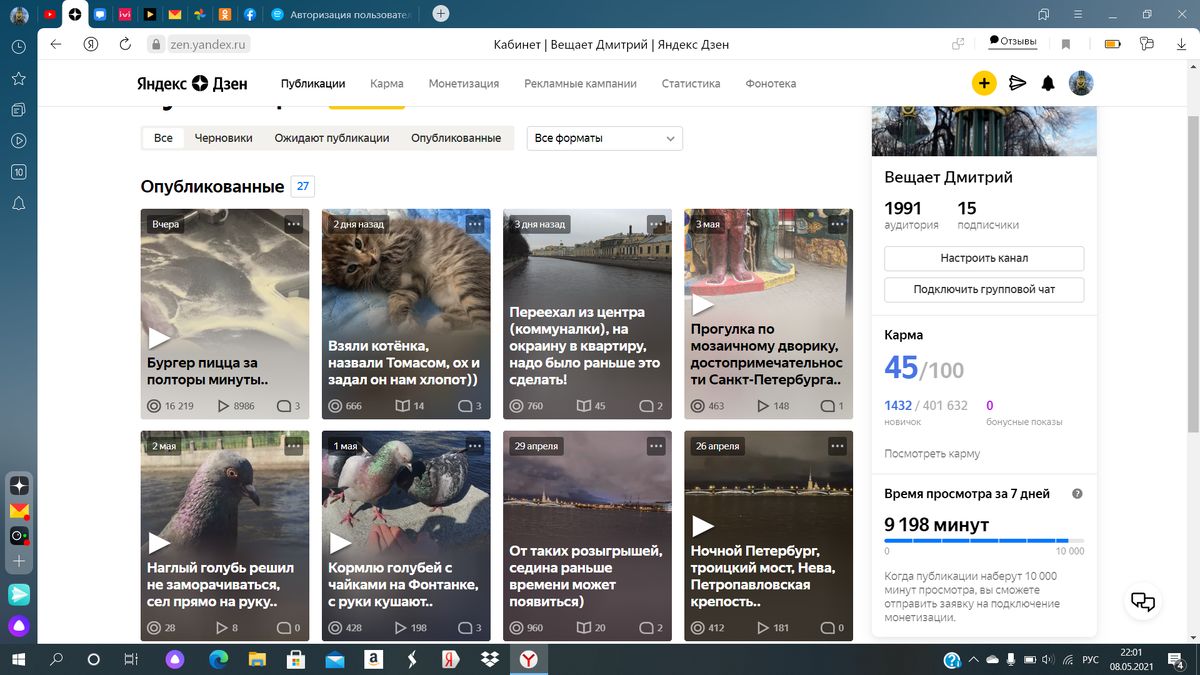Open the Карма tab

point(387,84)
